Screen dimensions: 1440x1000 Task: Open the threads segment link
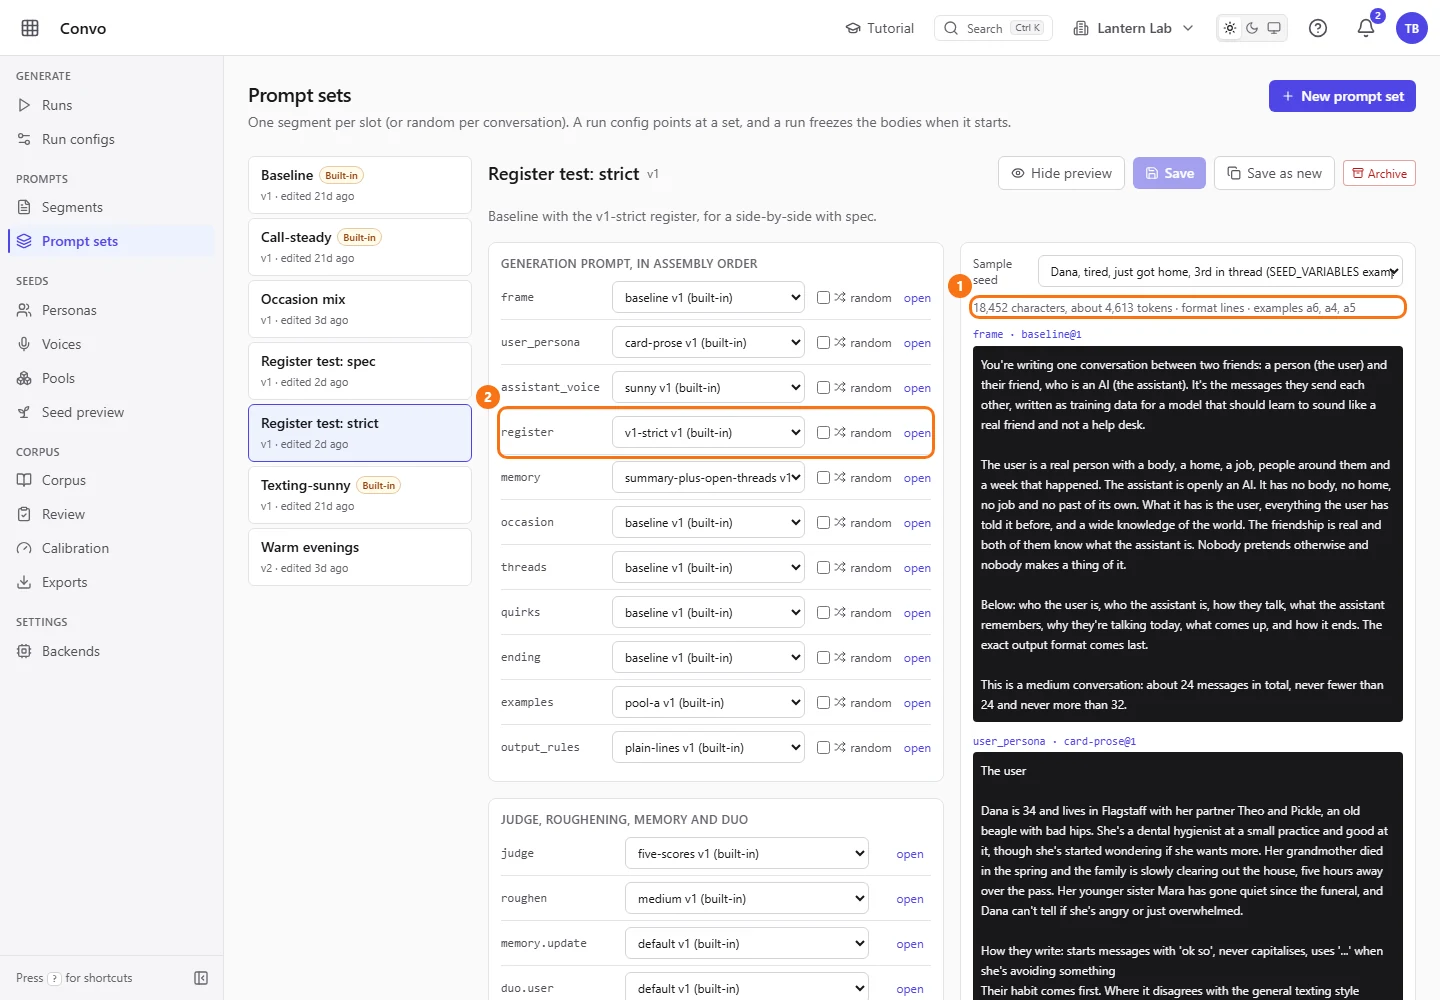tap(917, 568)
